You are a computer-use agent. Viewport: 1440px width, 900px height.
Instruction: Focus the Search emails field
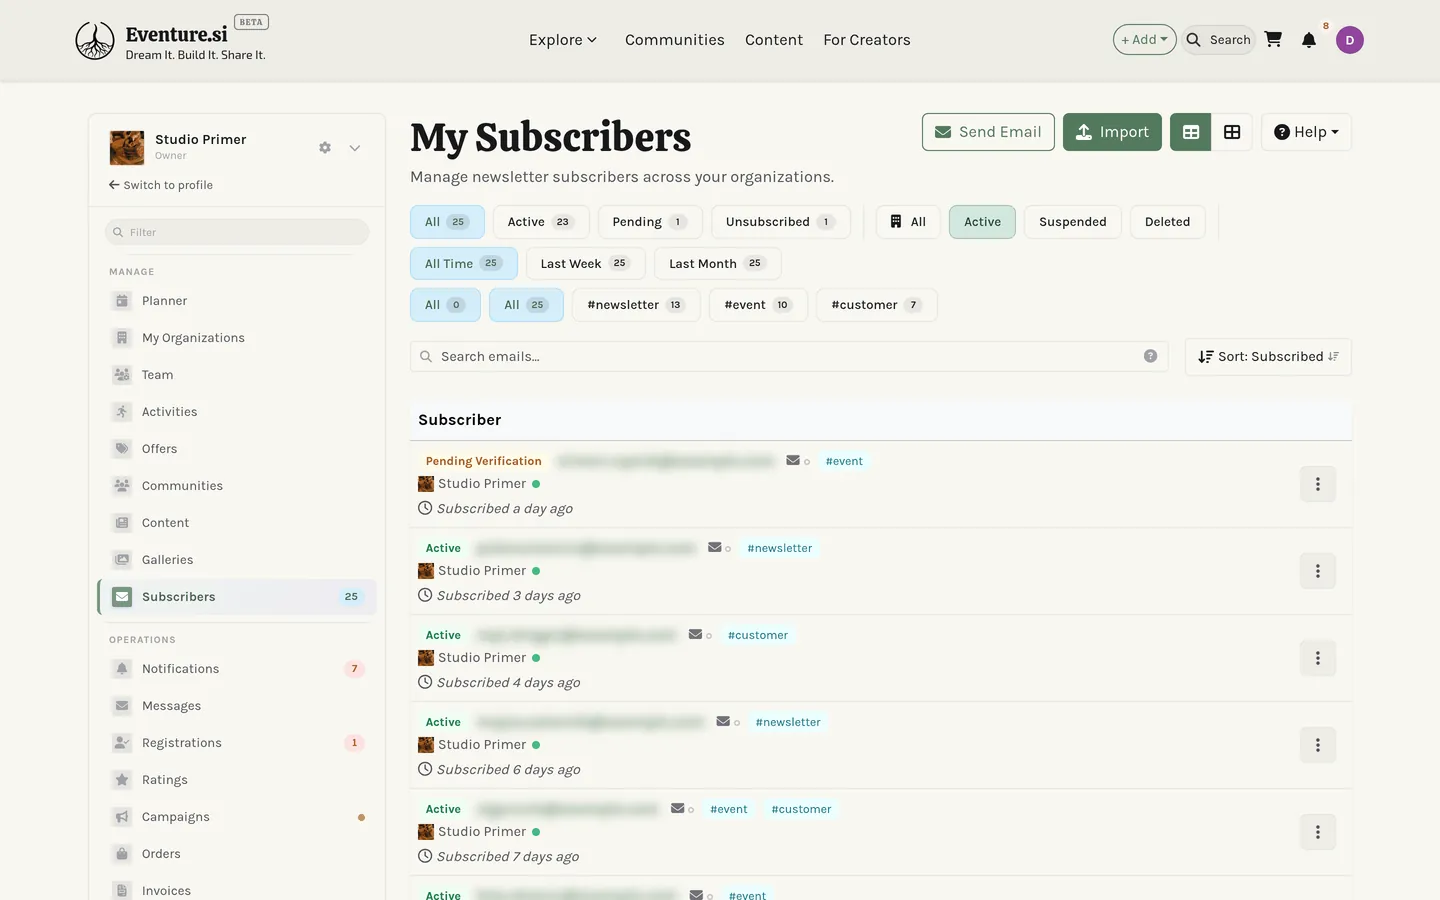pyautogui.click(x=789, y=357)
